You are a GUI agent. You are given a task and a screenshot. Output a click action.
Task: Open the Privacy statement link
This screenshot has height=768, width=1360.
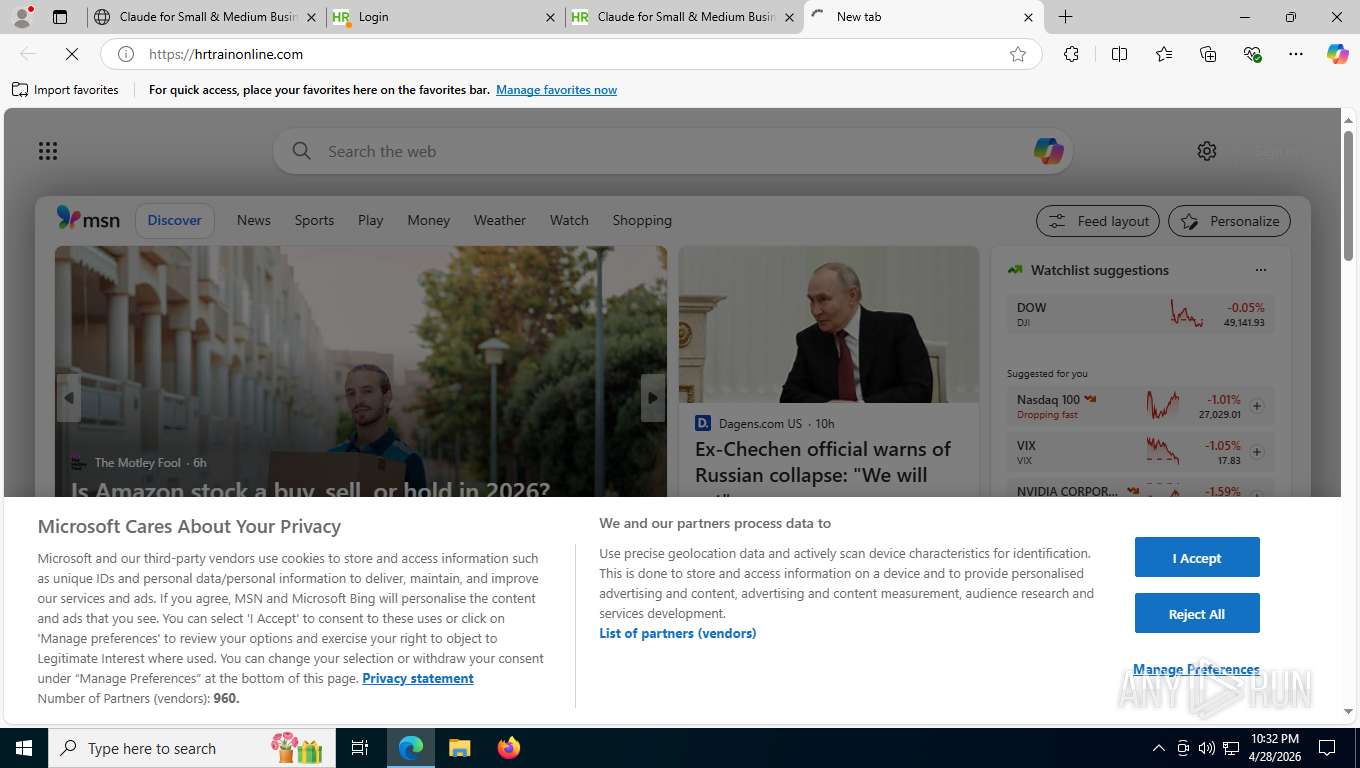pos(418,678)
